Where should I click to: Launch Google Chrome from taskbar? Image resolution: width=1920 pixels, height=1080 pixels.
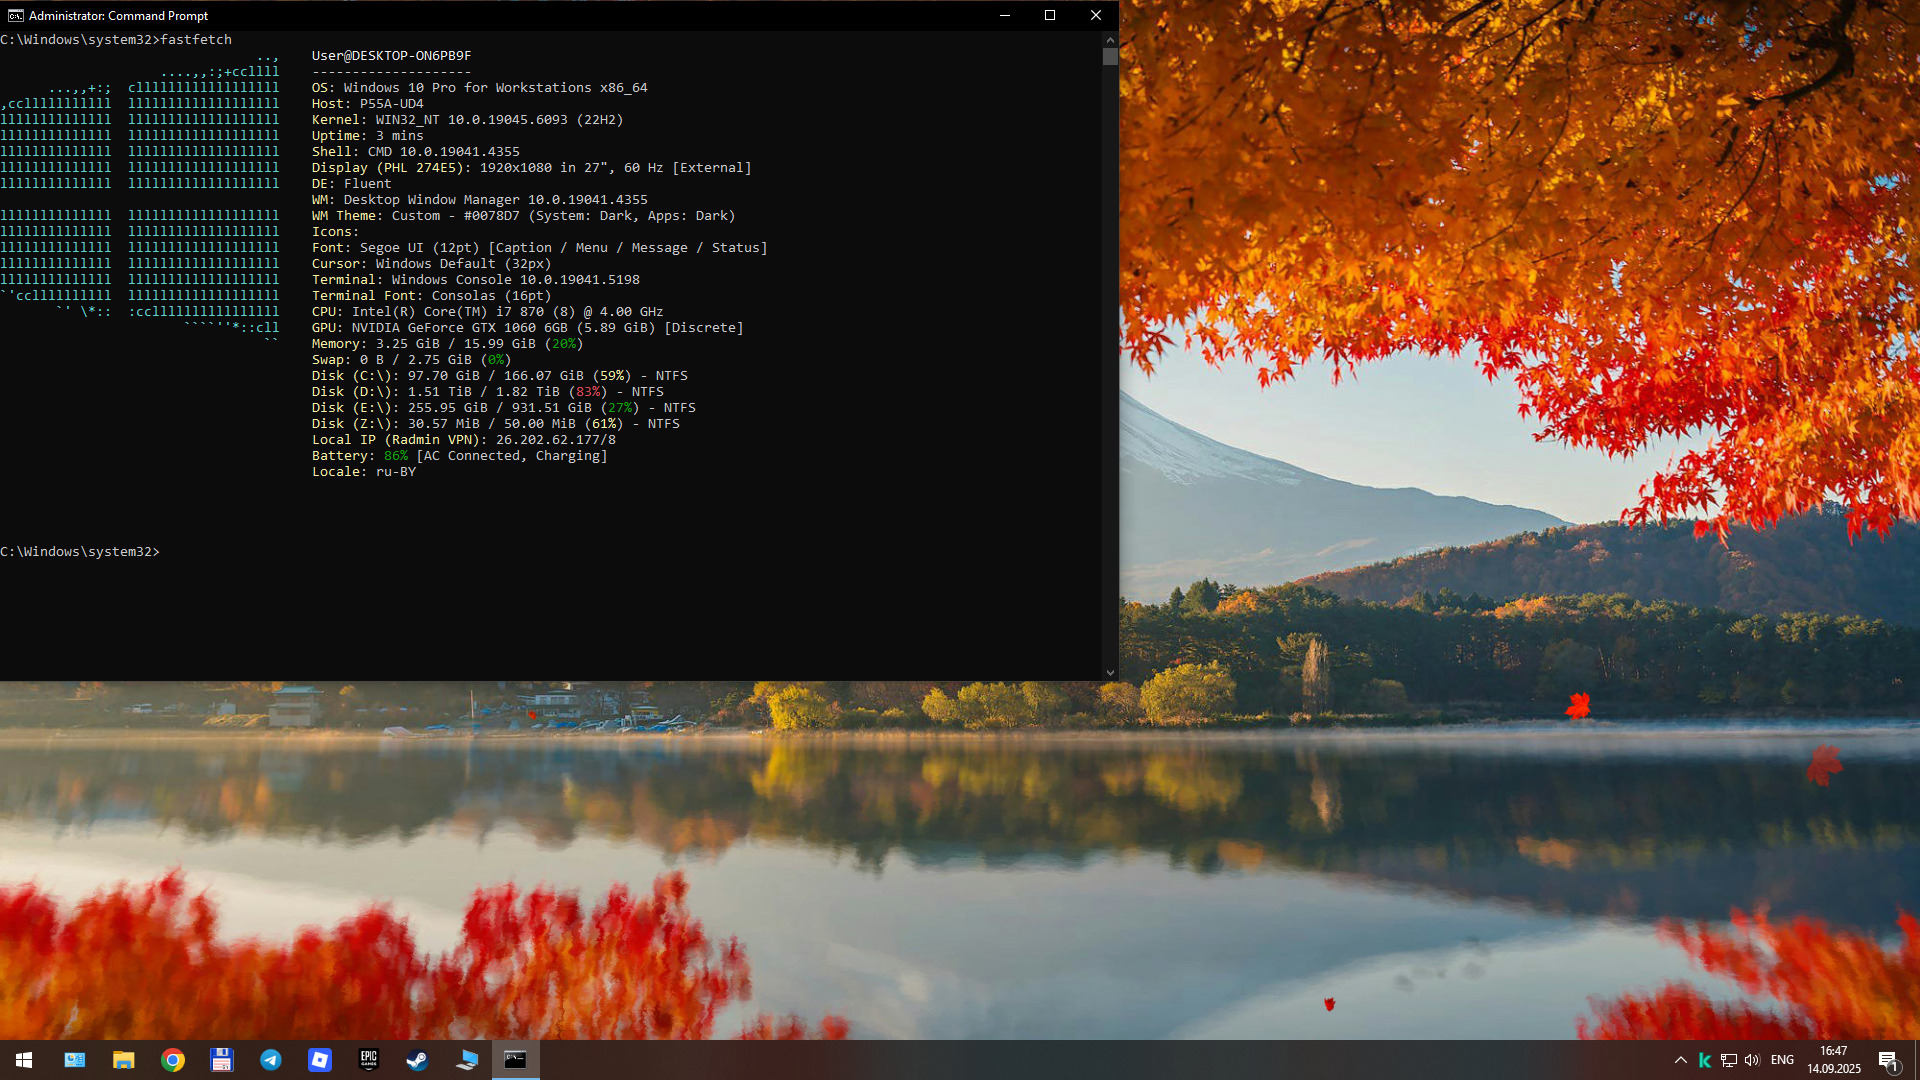point(173,1060)
